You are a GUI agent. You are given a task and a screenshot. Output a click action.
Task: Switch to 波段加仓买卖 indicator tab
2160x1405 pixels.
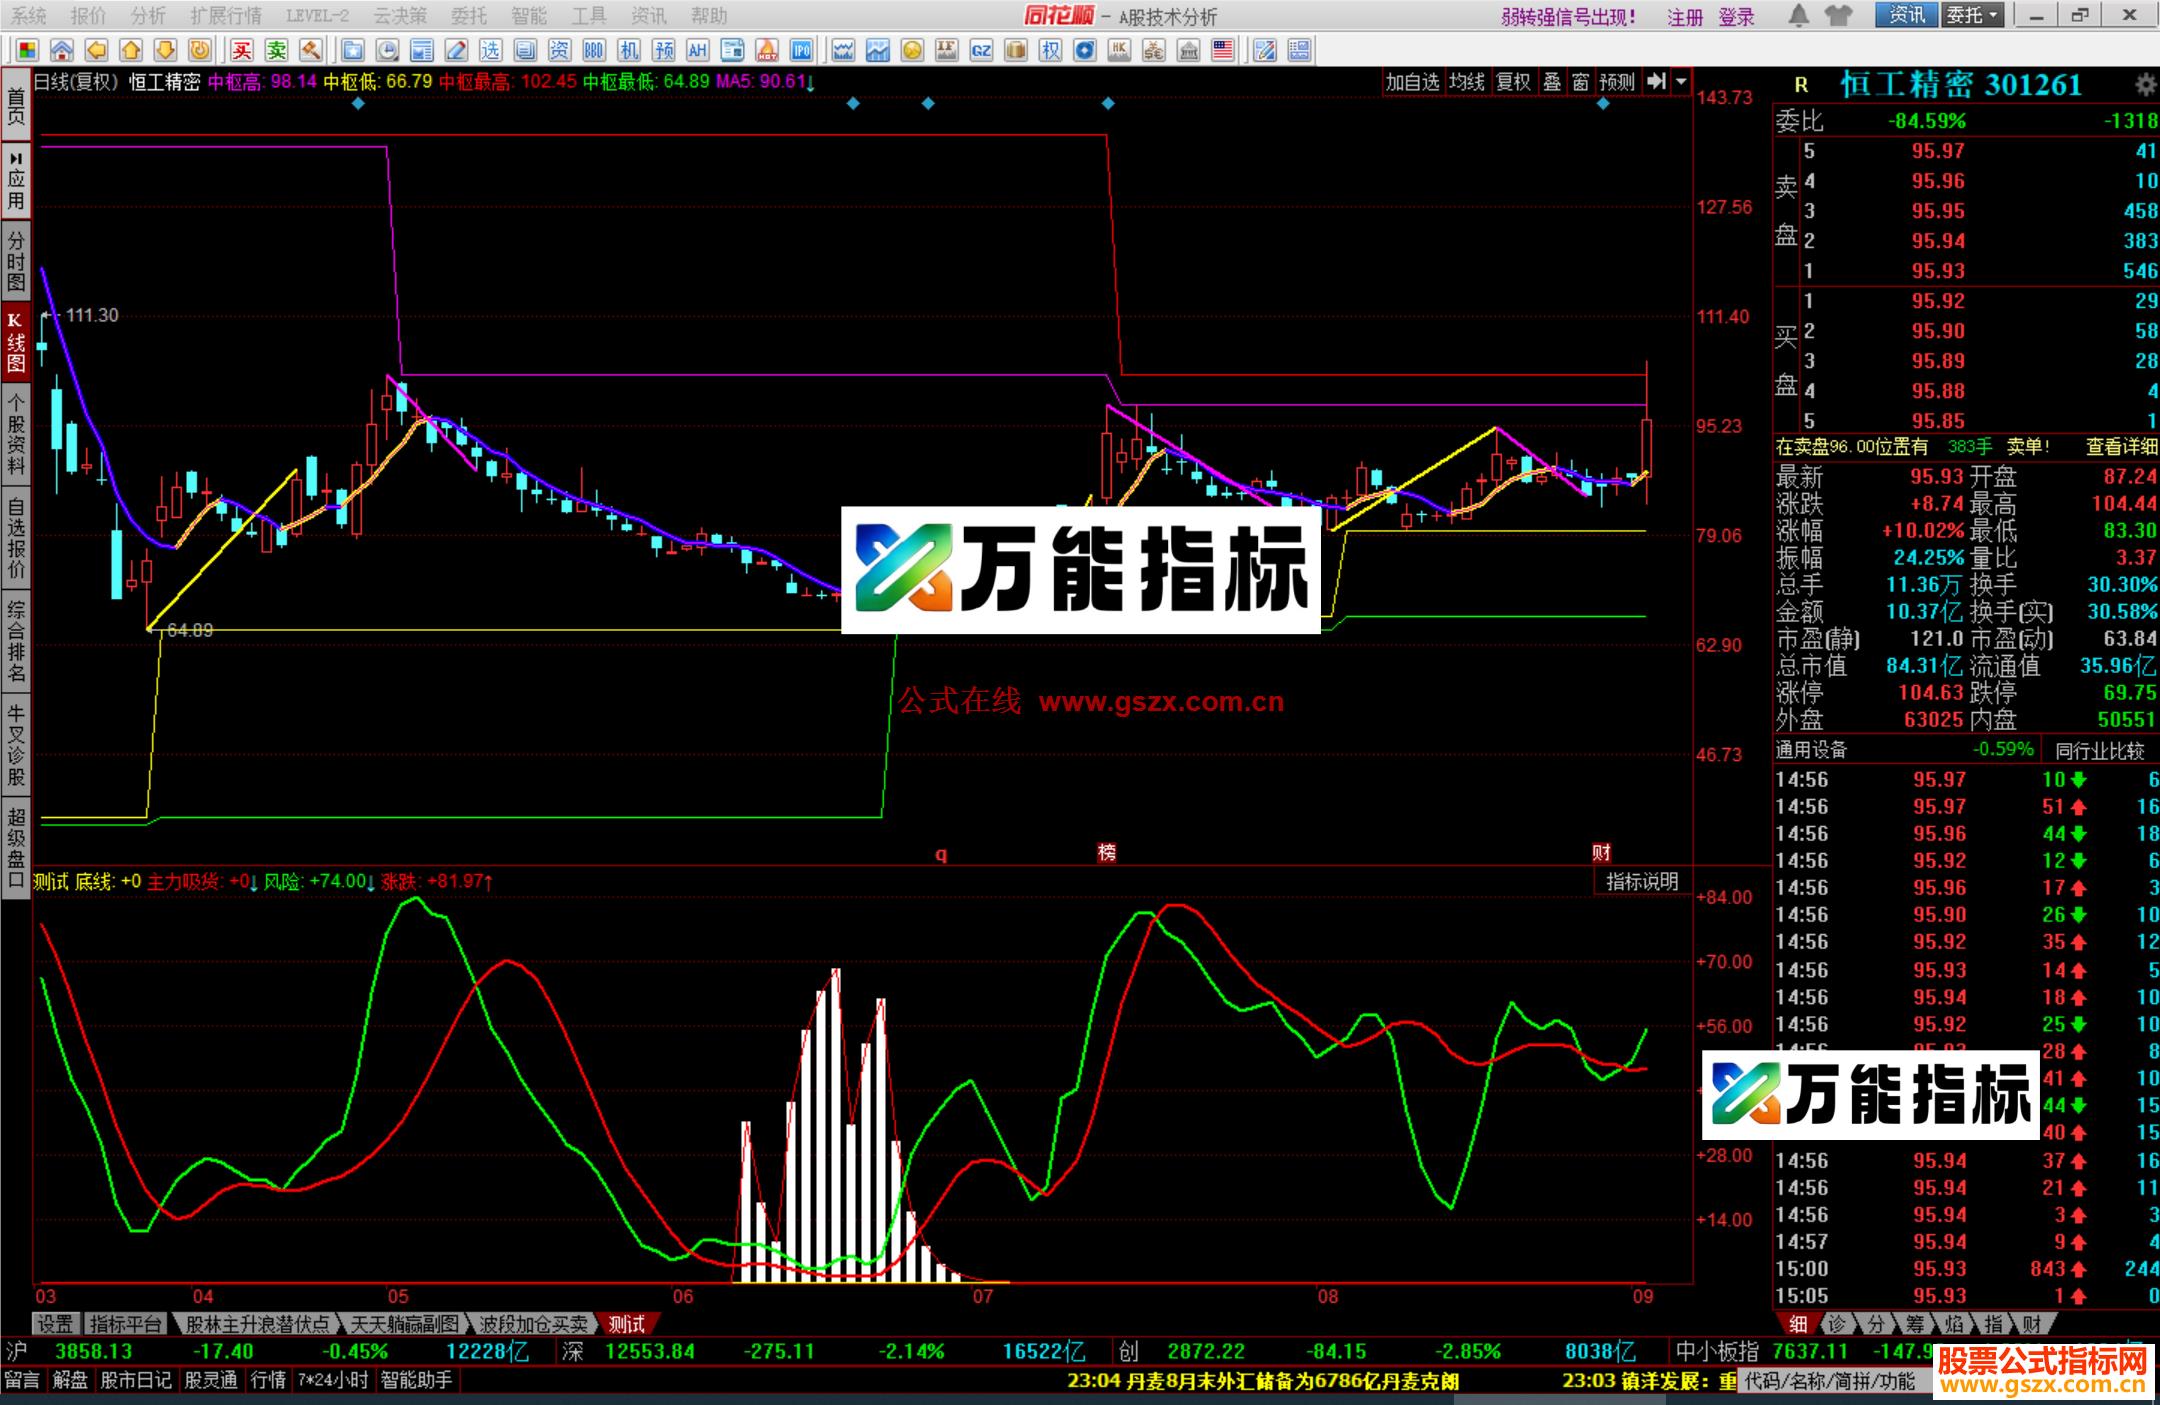tap(532, 1324)
